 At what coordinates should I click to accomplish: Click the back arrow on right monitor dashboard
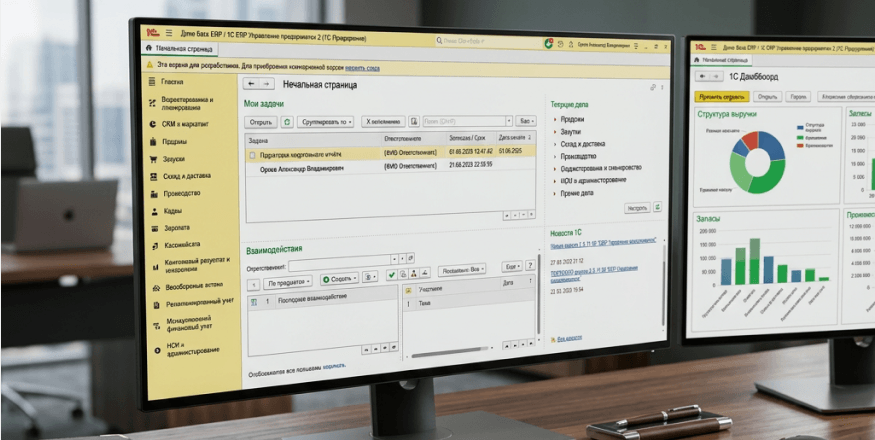pos(702,76)
